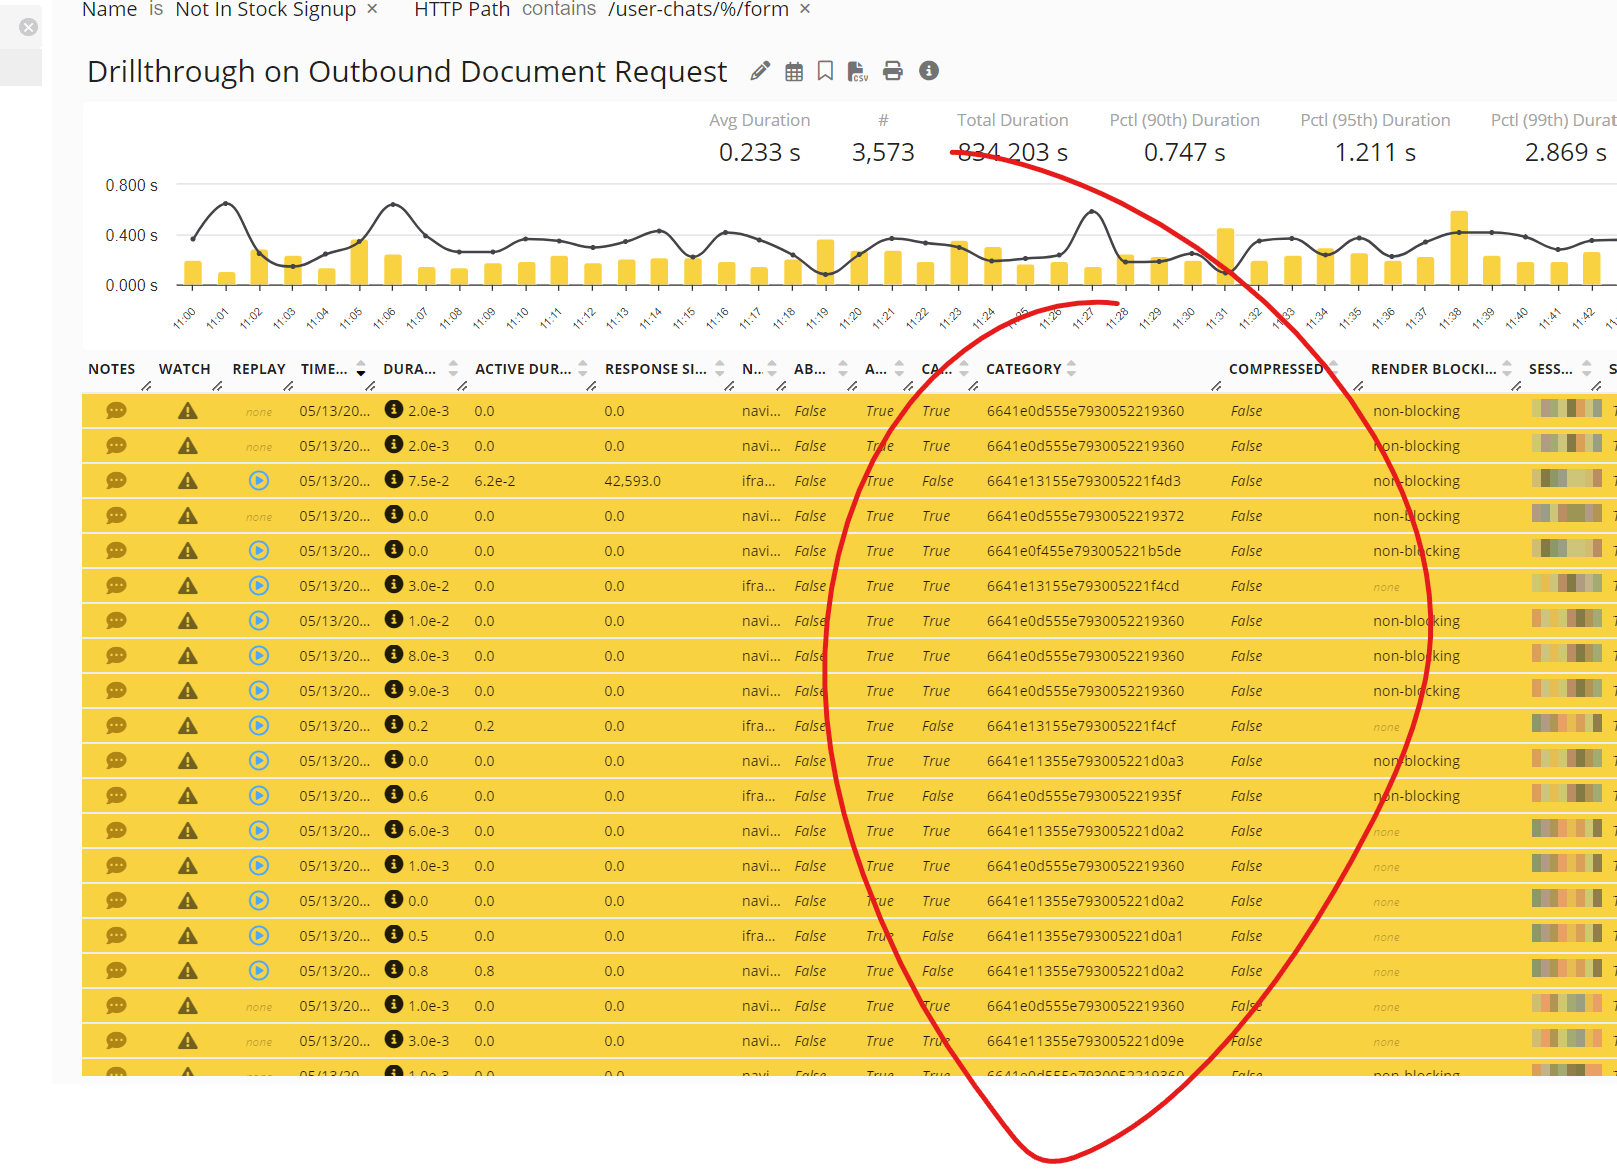Click session color strip in the 7.5e-2 row
Image resolution: width=1617 pixels, height=1171 pixels.
[1567, 478]
